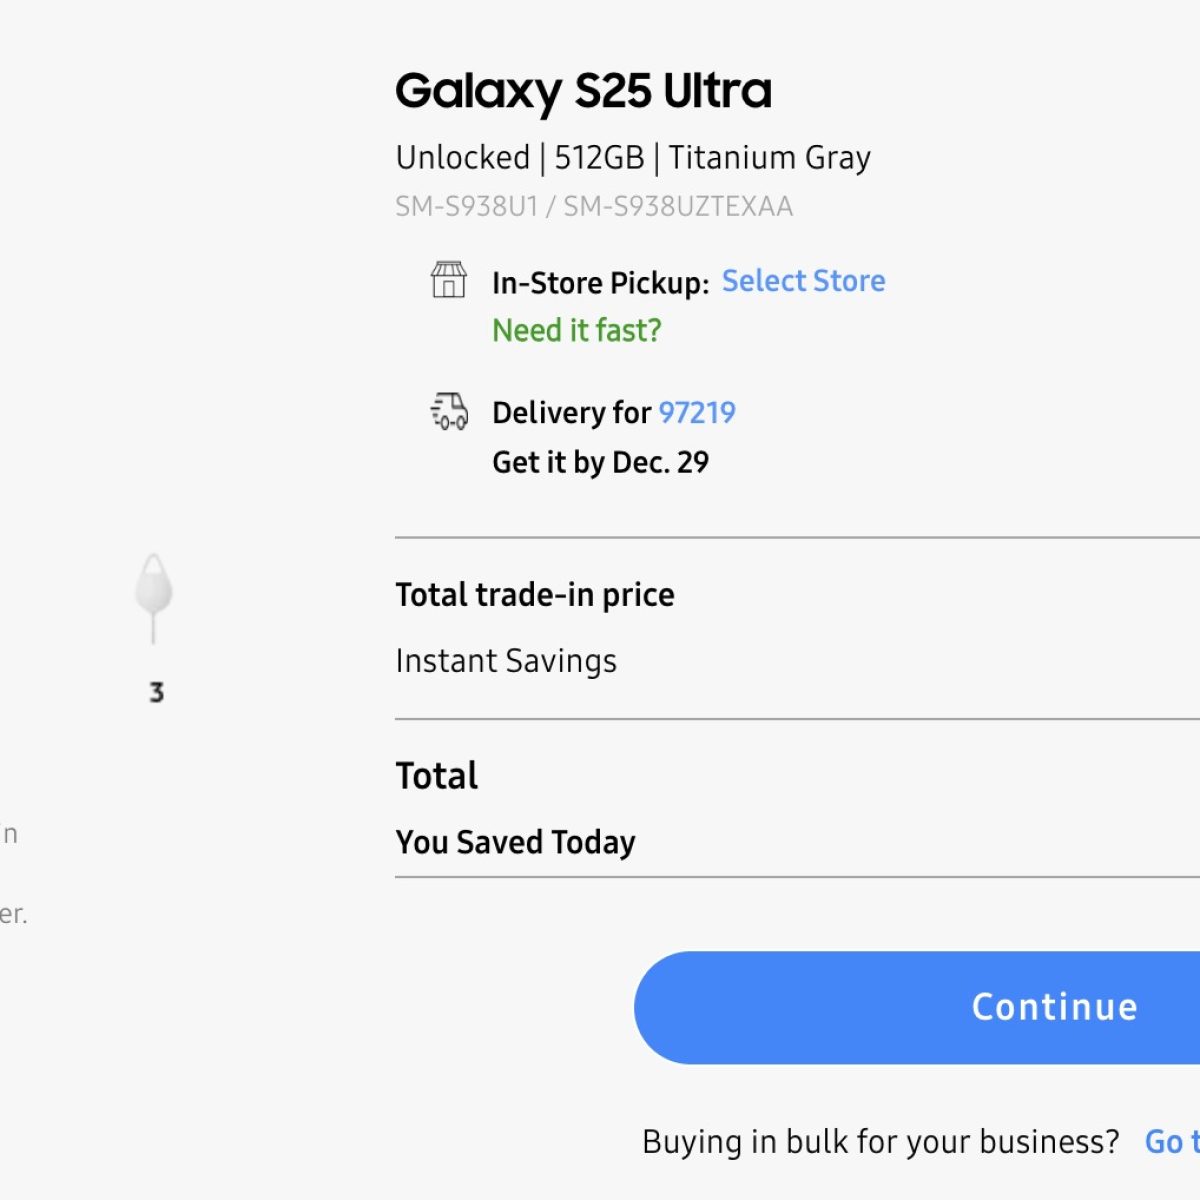Click the "Buying in bulk for your business?" text
The image size is (1200, 1200).
pyautogui.click(x=880, y=1141)
